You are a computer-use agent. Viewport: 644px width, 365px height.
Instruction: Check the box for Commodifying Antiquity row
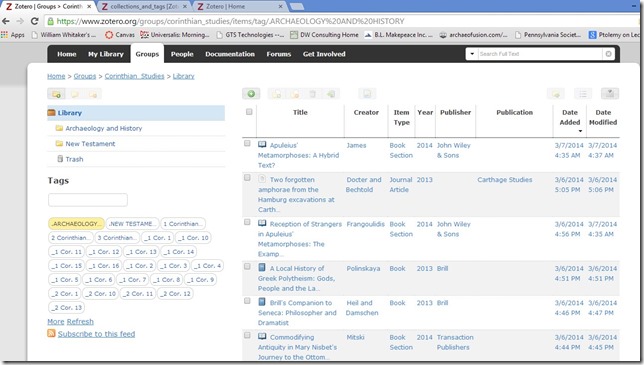pyautogui.click(x=247, y=335)
